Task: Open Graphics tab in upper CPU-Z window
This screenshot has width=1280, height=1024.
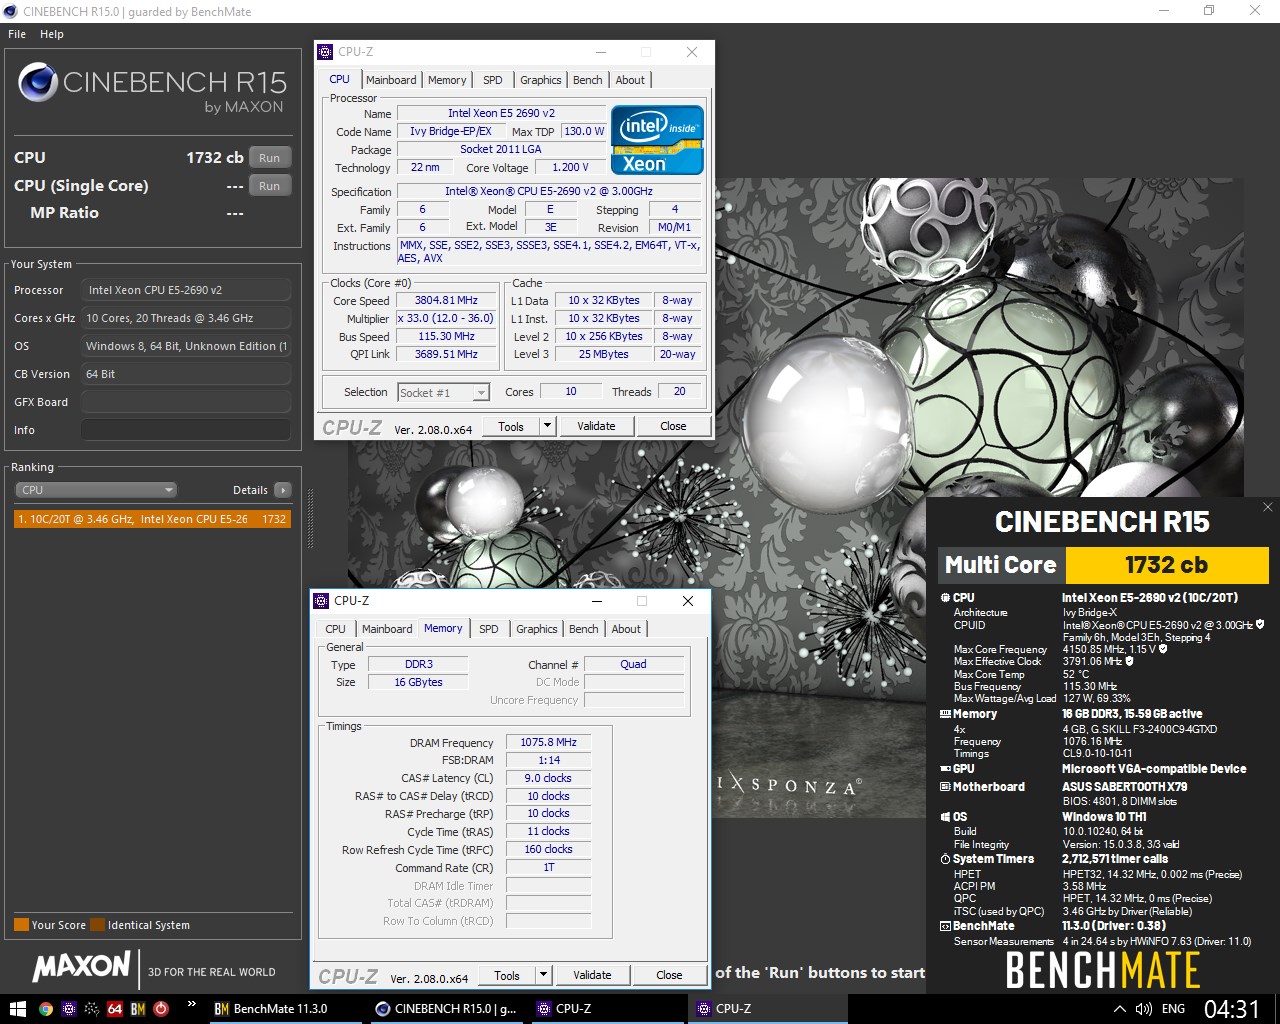Action: [541, 80]
